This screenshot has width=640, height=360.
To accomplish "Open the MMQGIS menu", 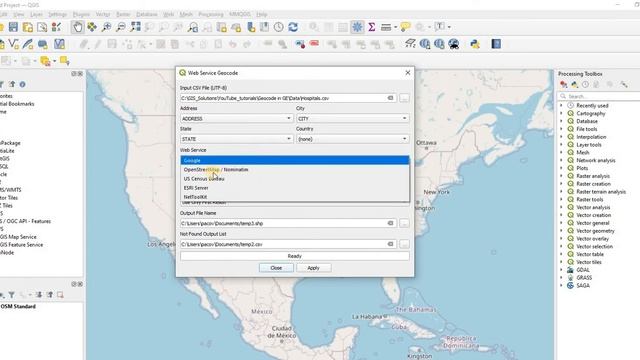I will point(240,14).
